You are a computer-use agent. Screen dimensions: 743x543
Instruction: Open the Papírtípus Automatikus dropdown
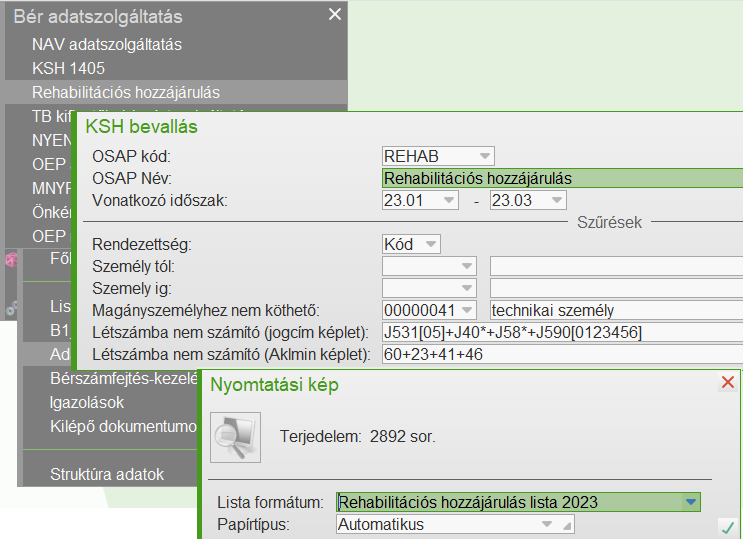pyautogui.click(x=547, y=524)
